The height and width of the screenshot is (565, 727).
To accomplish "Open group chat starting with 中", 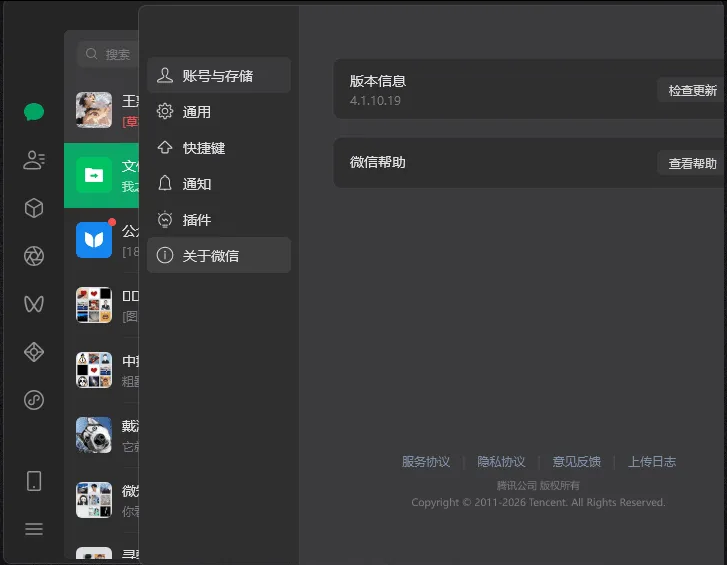I will pyautogui.click(x=102, y=370).
